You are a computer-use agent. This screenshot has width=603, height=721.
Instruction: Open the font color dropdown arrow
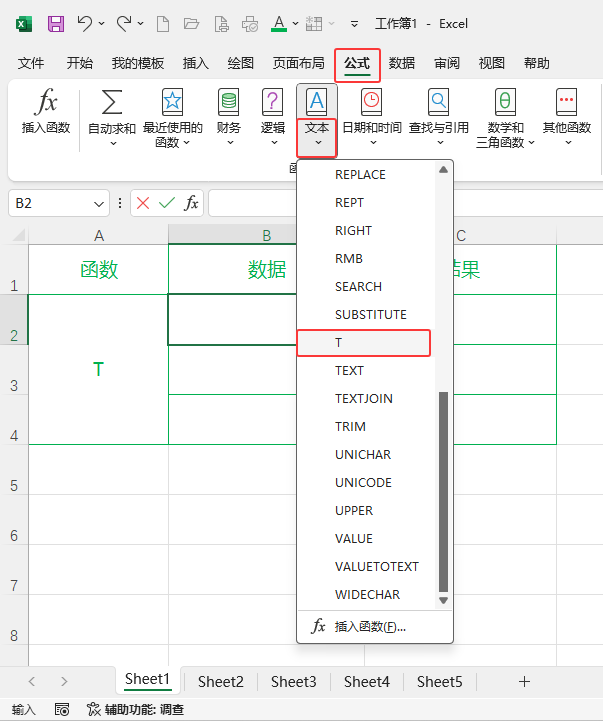(296, 23)
